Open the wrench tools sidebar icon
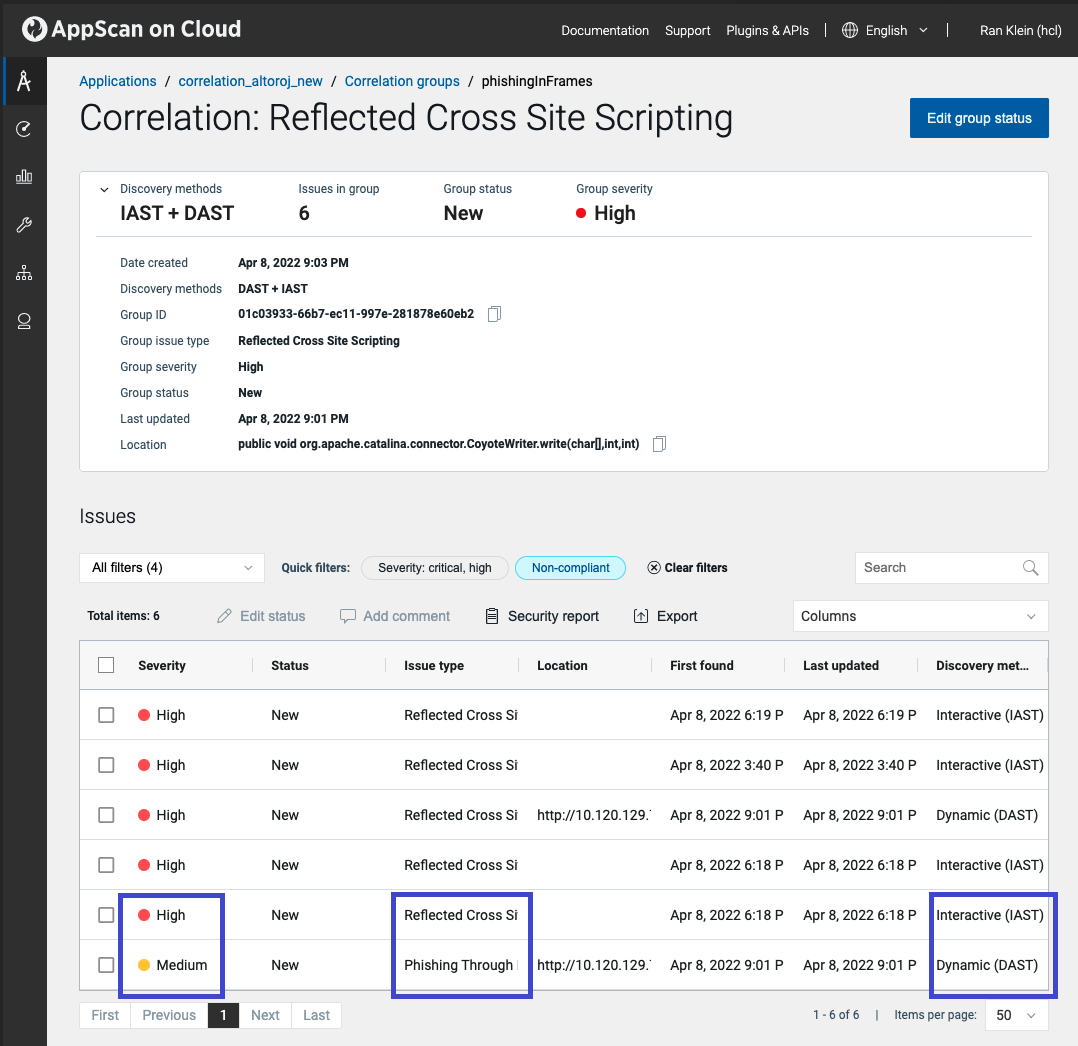 tap(24, 225)
